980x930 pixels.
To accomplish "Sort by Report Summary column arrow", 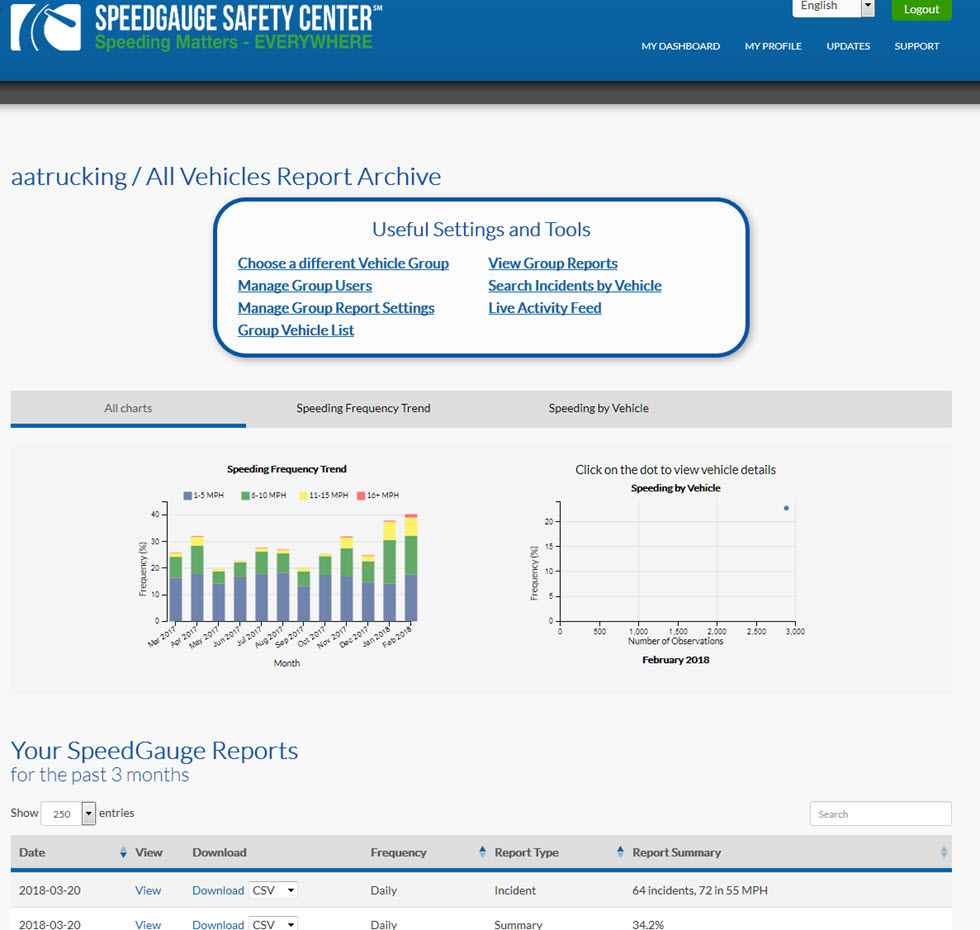I will pos(944,852).
